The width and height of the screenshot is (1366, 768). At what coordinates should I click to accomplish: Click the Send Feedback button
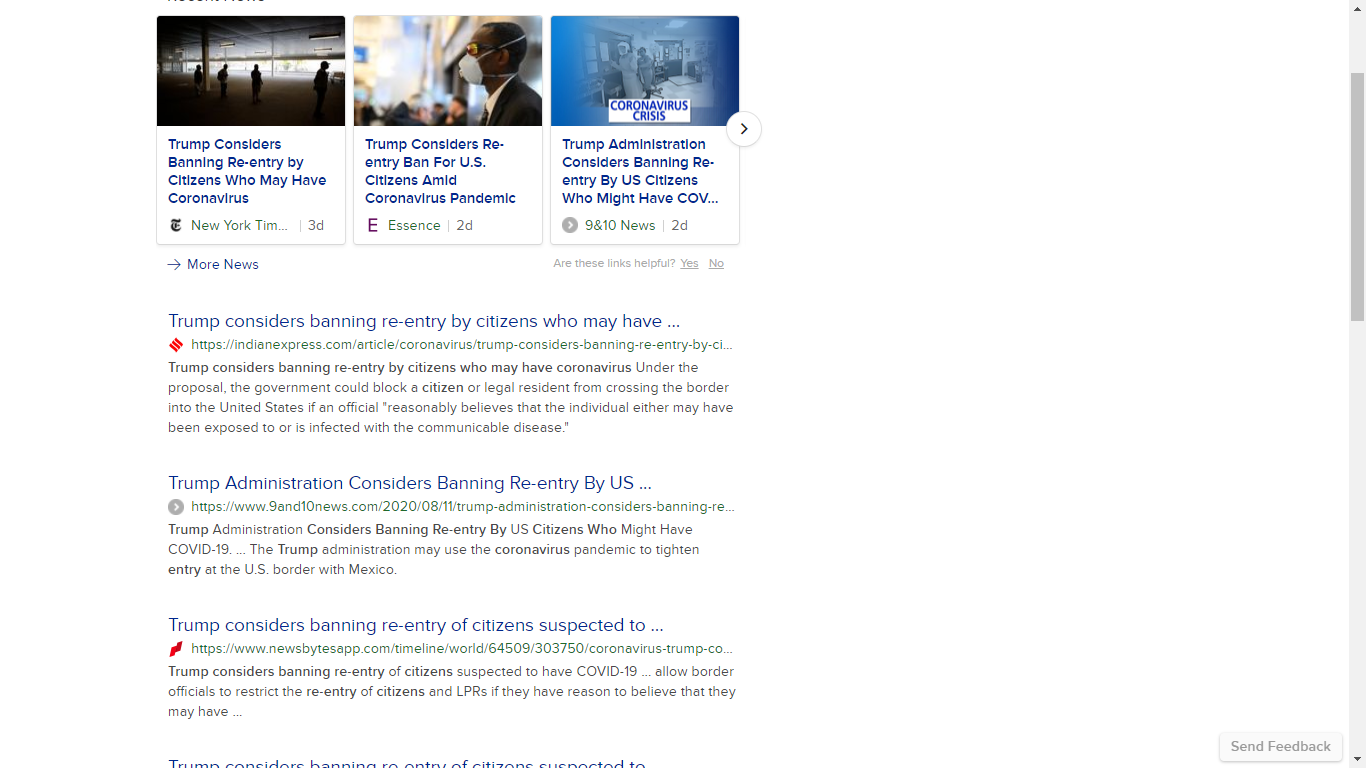(1281, 746)
